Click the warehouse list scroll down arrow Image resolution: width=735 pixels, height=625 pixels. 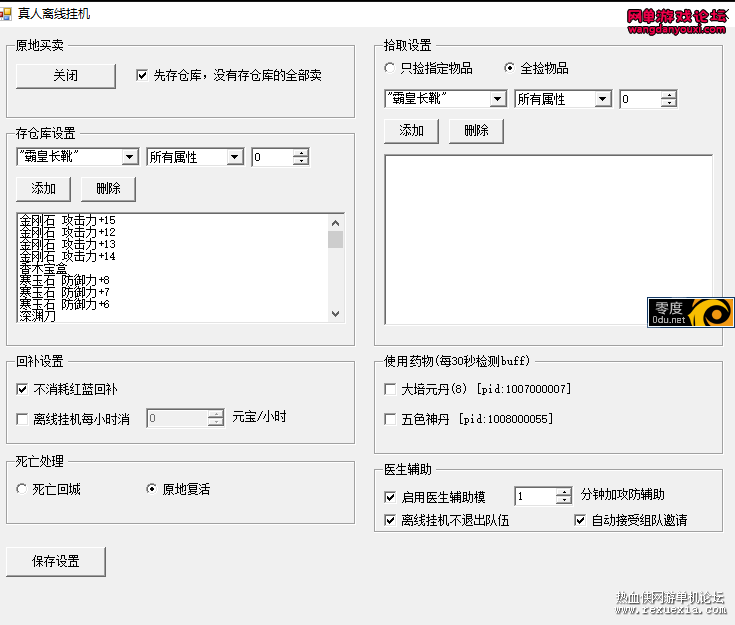click(x=335, y=314)
